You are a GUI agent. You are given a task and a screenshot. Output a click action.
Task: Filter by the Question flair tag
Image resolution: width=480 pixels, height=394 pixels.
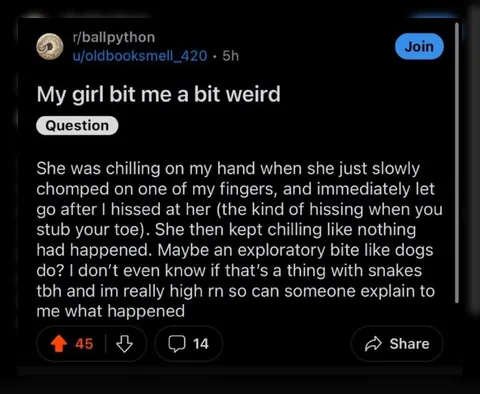[77, 126]
